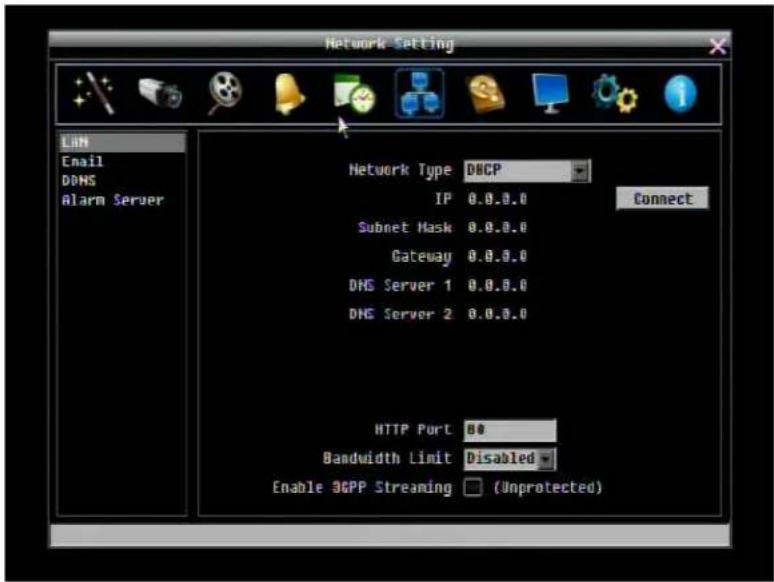Image resolution: width=774 pixels, height=582 pixels.
Task: Select Alarm Server in the left menu
Action: [113, 200]
